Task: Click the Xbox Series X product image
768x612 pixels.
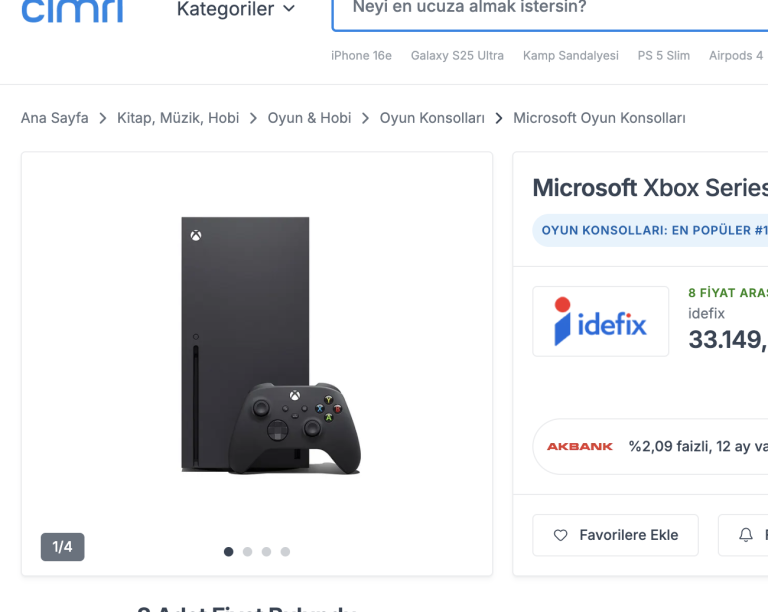Action: (x=271, y=345)
